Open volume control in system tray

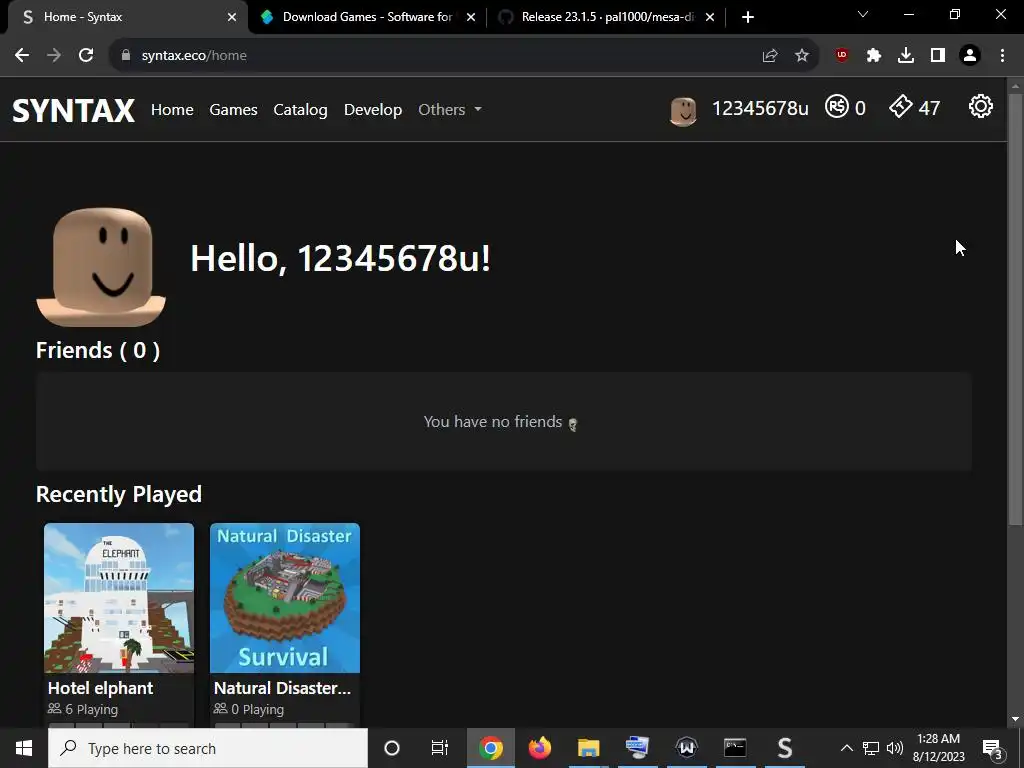[895, 748]
